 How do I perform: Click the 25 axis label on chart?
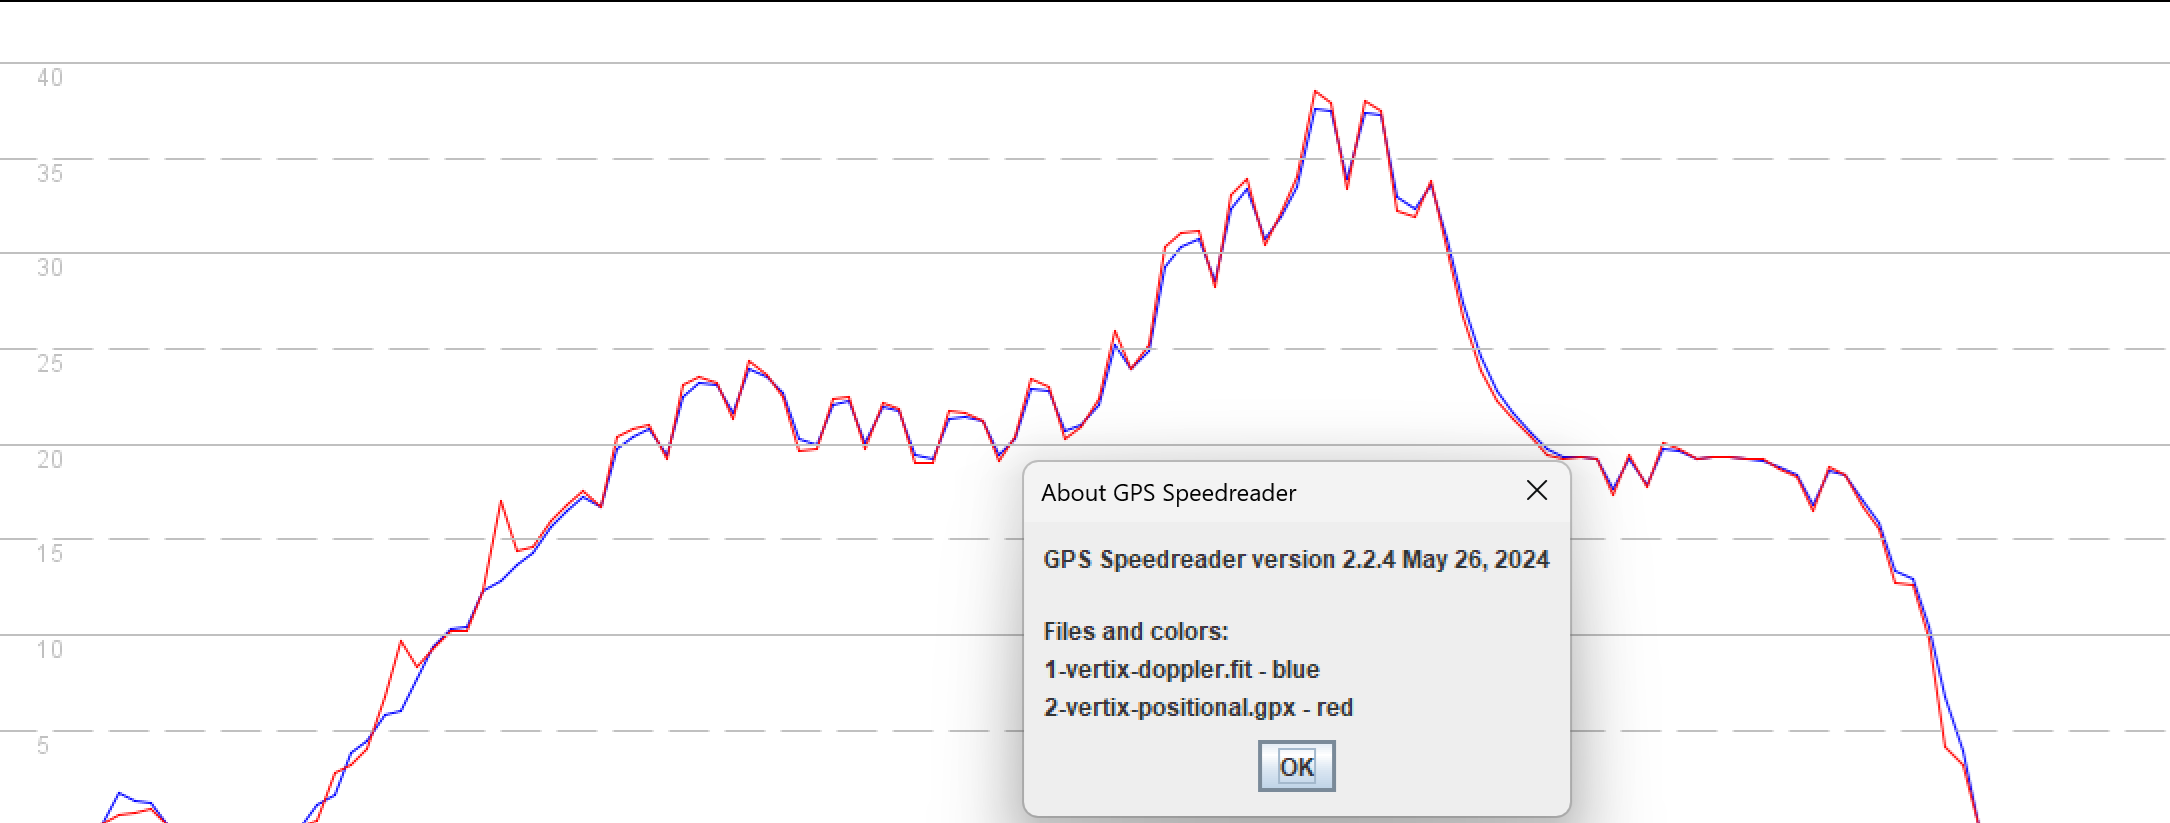(50, 363)
